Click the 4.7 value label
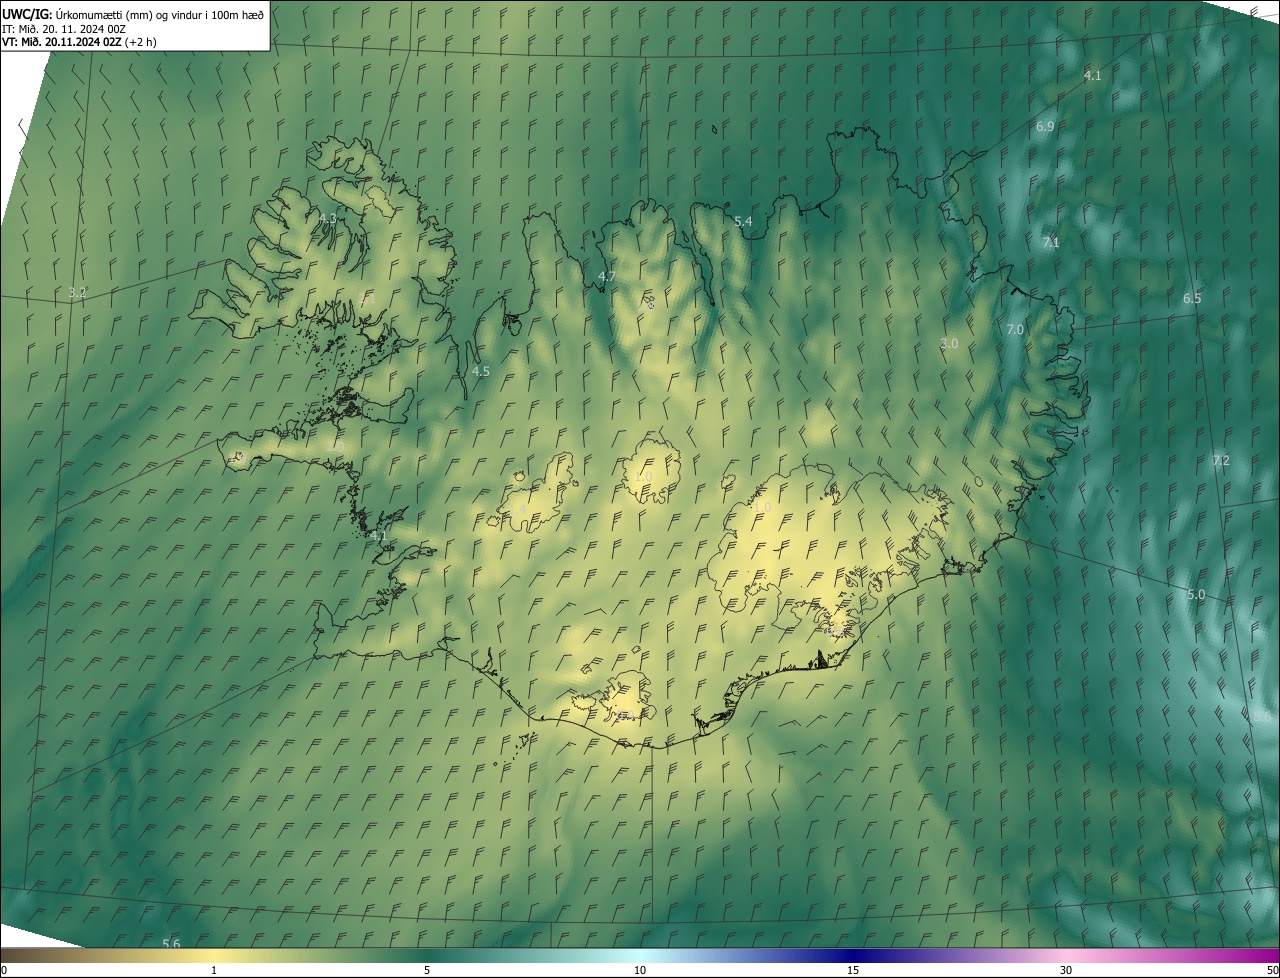This screenshot has height=978, width=1280. tap(606, 276)
